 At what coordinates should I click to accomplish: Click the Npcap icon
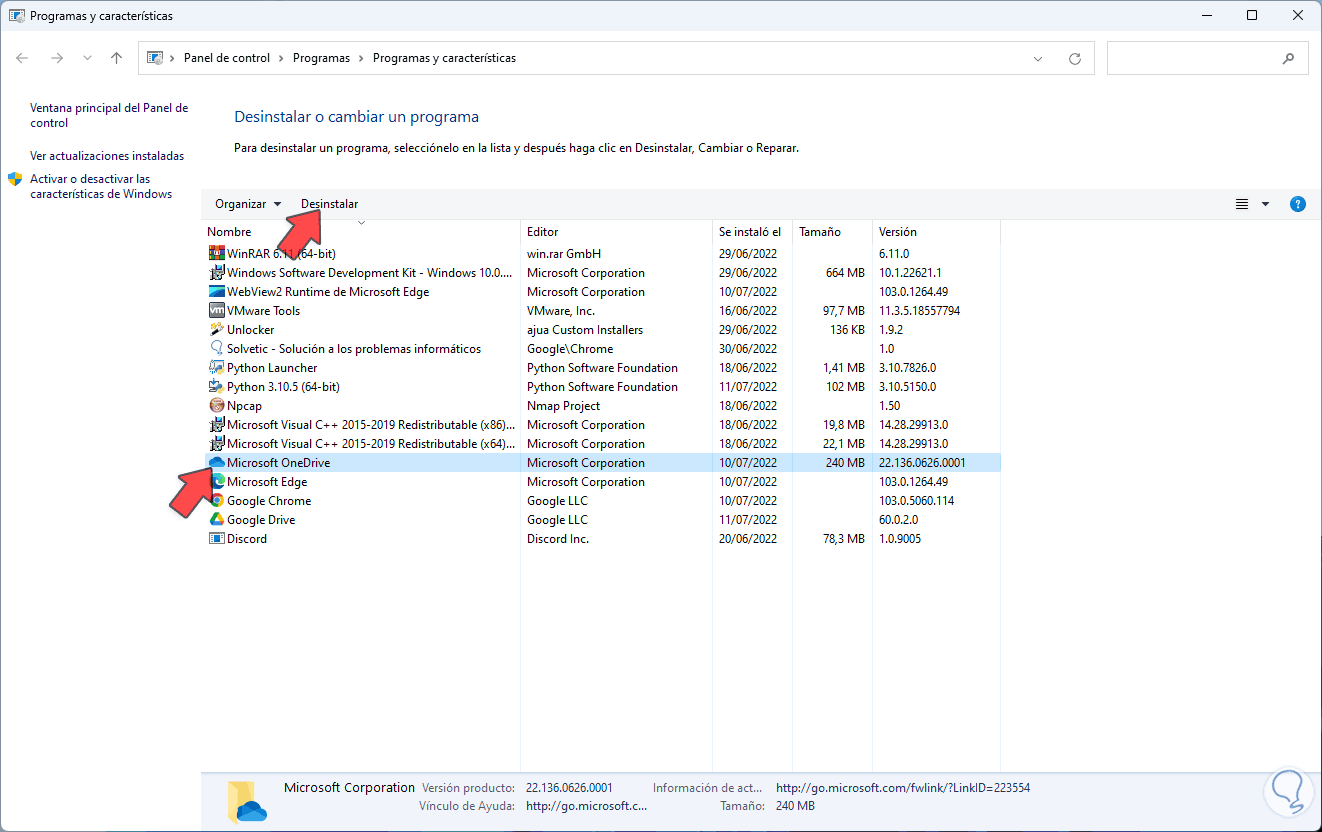tap(217, 406)
